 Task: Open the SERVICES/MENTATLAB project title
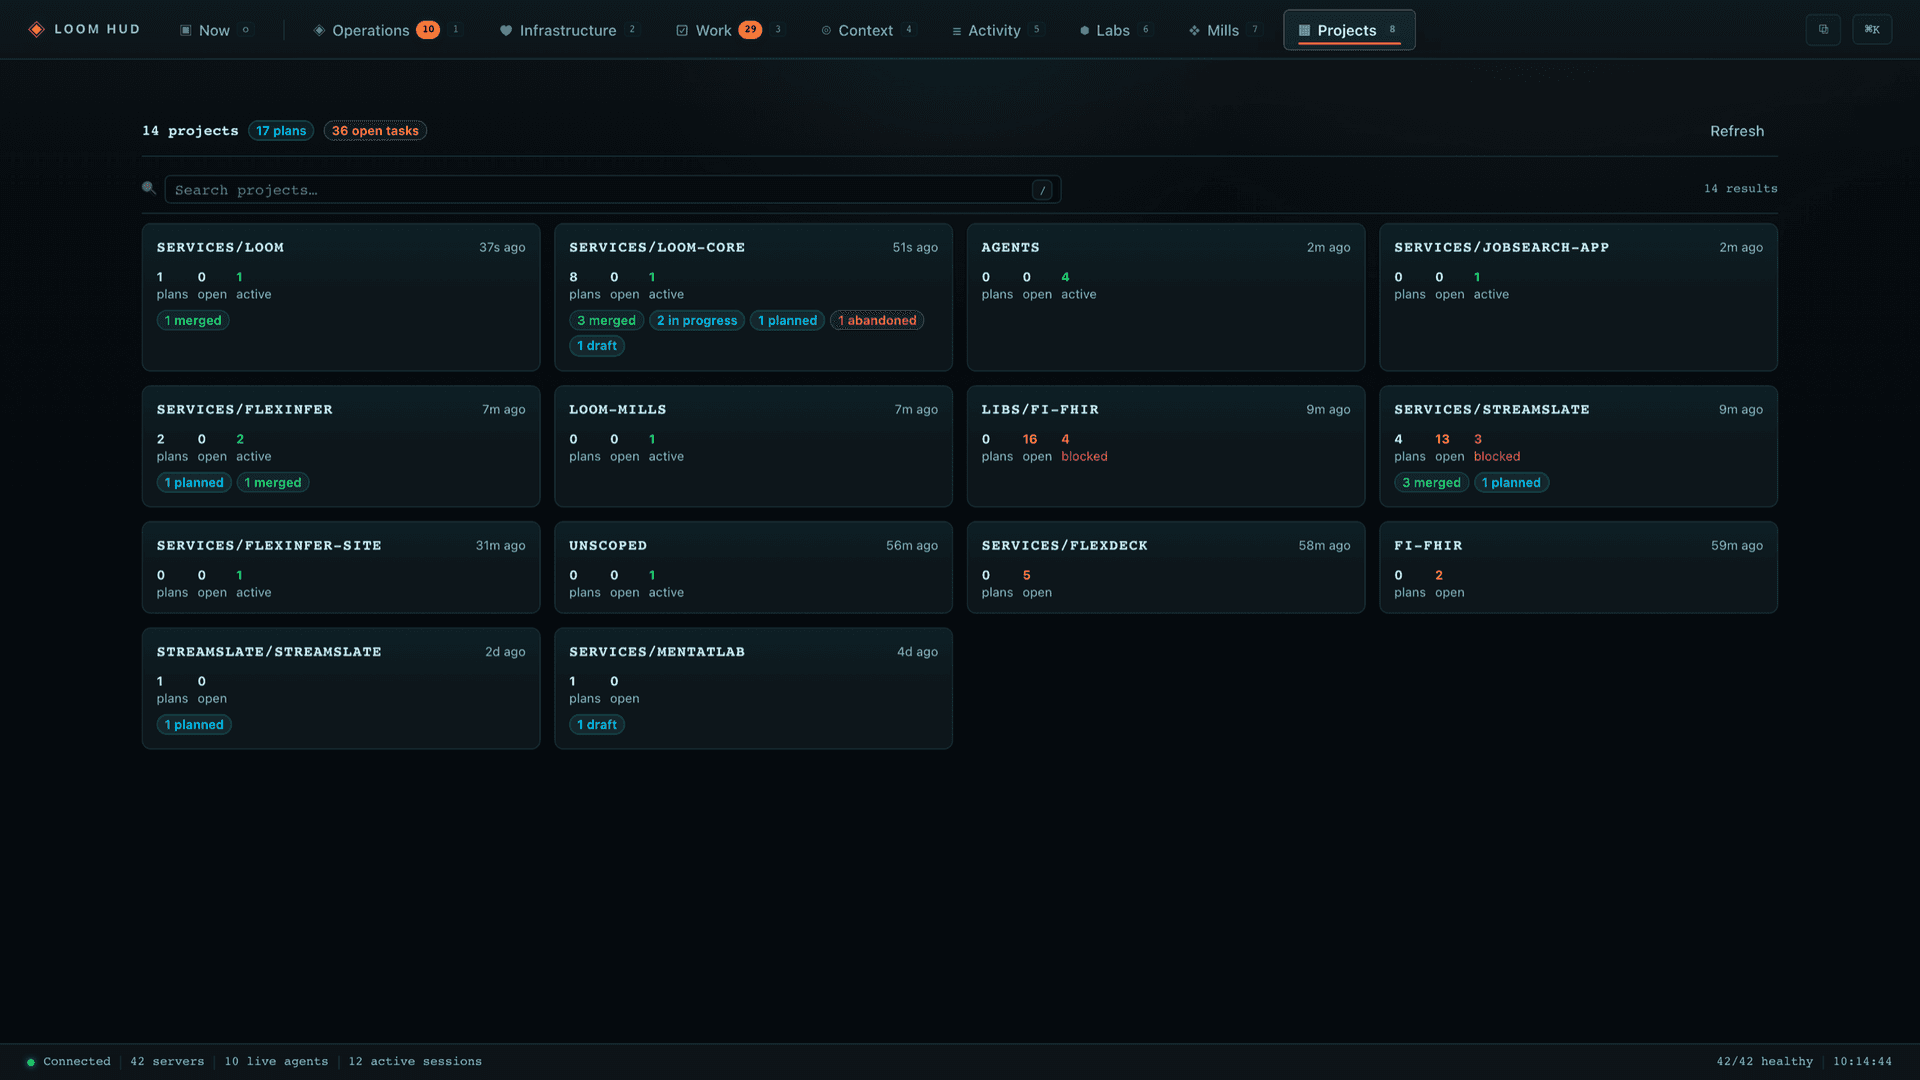[657, 651]
